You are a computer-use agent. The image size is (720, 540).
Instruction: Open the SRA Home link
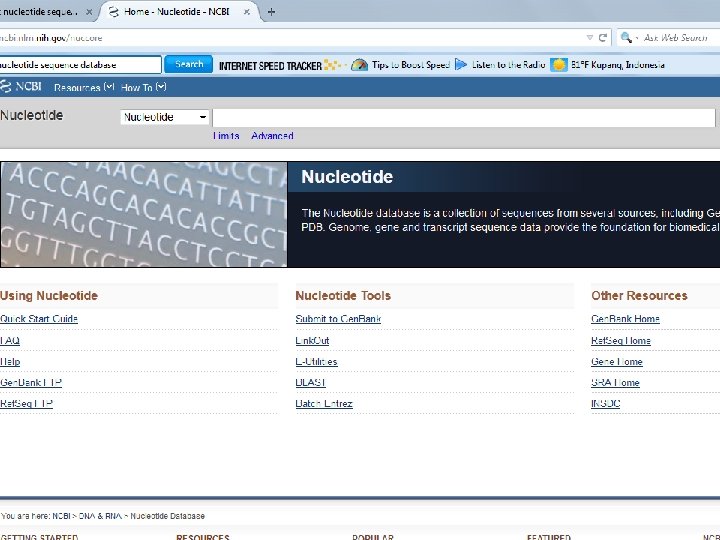point(615,382)
